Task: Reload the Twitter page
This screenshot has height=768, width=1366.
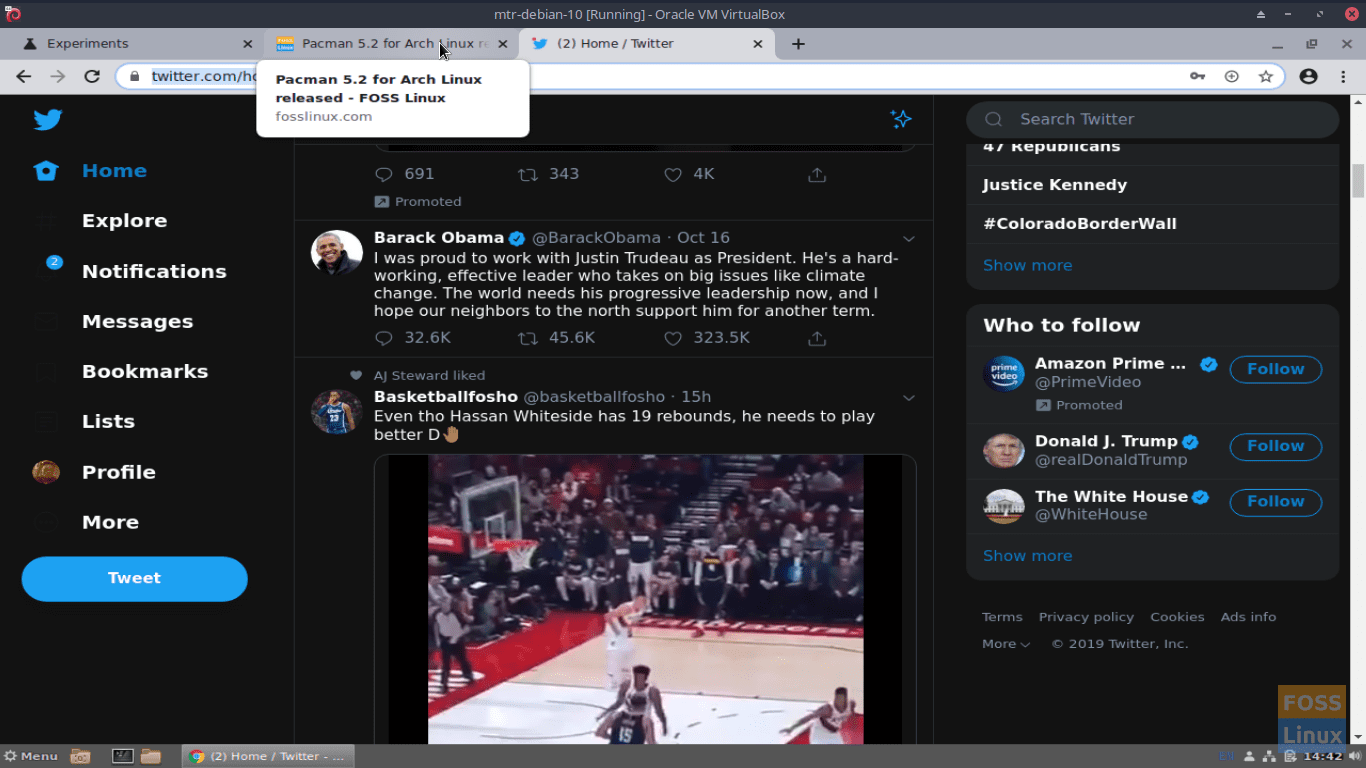Action: pos(92,77)
